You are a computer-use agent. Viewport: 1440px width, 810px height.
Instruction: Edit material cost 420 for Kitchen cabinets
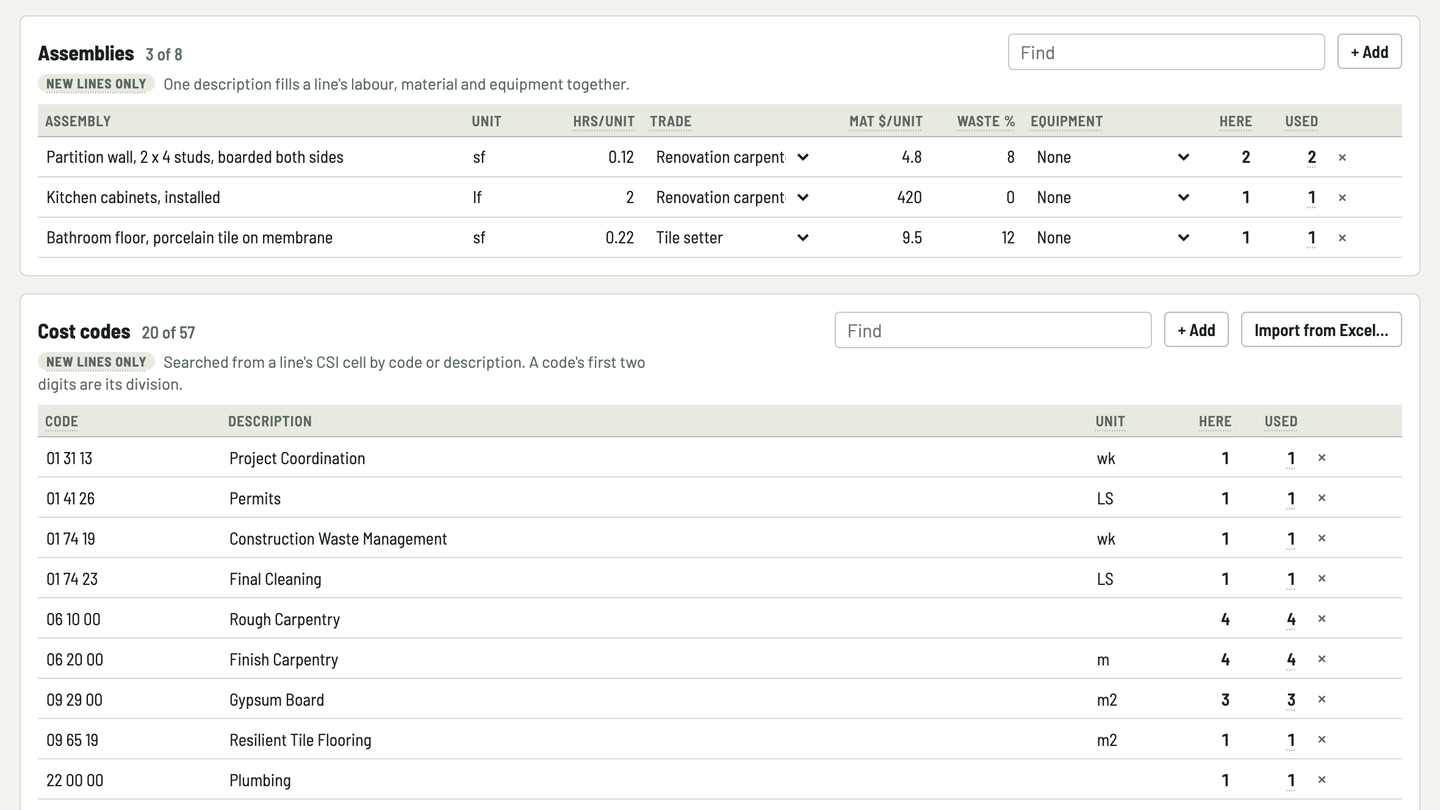click(x=887, y=197)
